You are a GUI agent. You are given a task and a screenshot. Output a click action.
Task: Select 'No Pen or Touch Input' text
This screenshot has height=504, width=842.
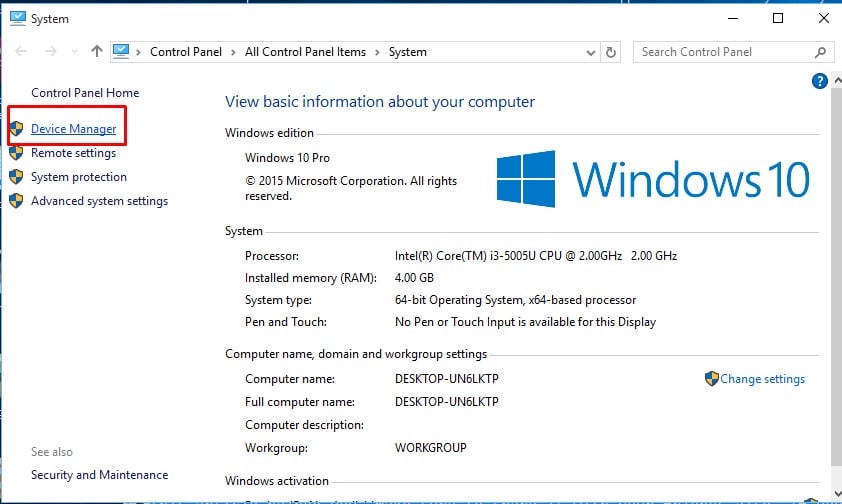[x=455, y=322]
